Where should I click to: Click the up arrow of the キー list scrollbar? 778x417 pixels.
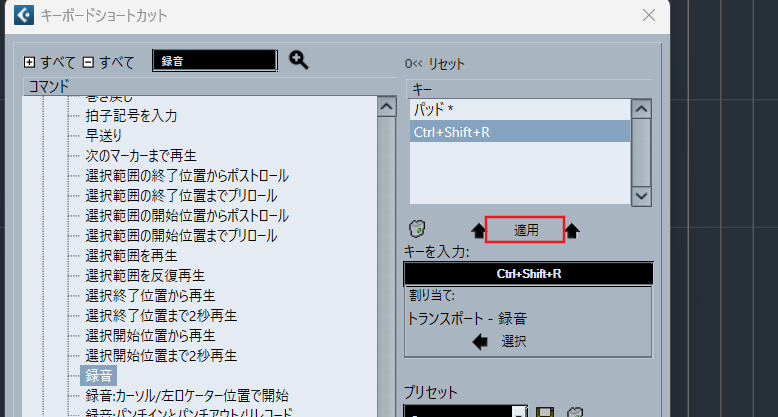point(641,108)
